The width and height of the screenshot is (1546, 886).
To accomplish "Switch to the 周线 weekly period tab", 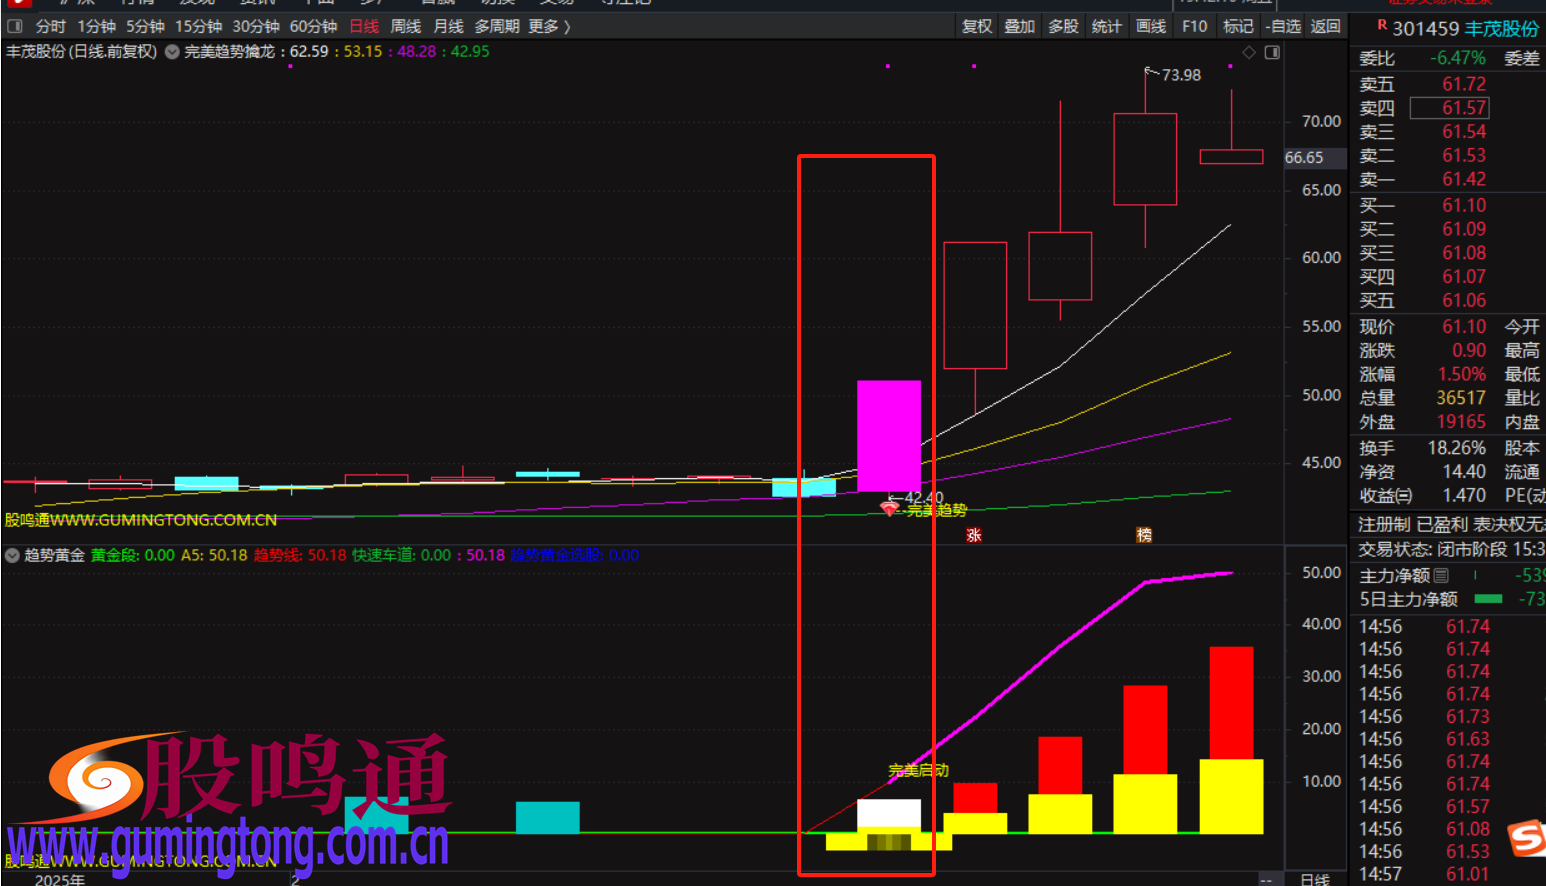I will [405, 26].
